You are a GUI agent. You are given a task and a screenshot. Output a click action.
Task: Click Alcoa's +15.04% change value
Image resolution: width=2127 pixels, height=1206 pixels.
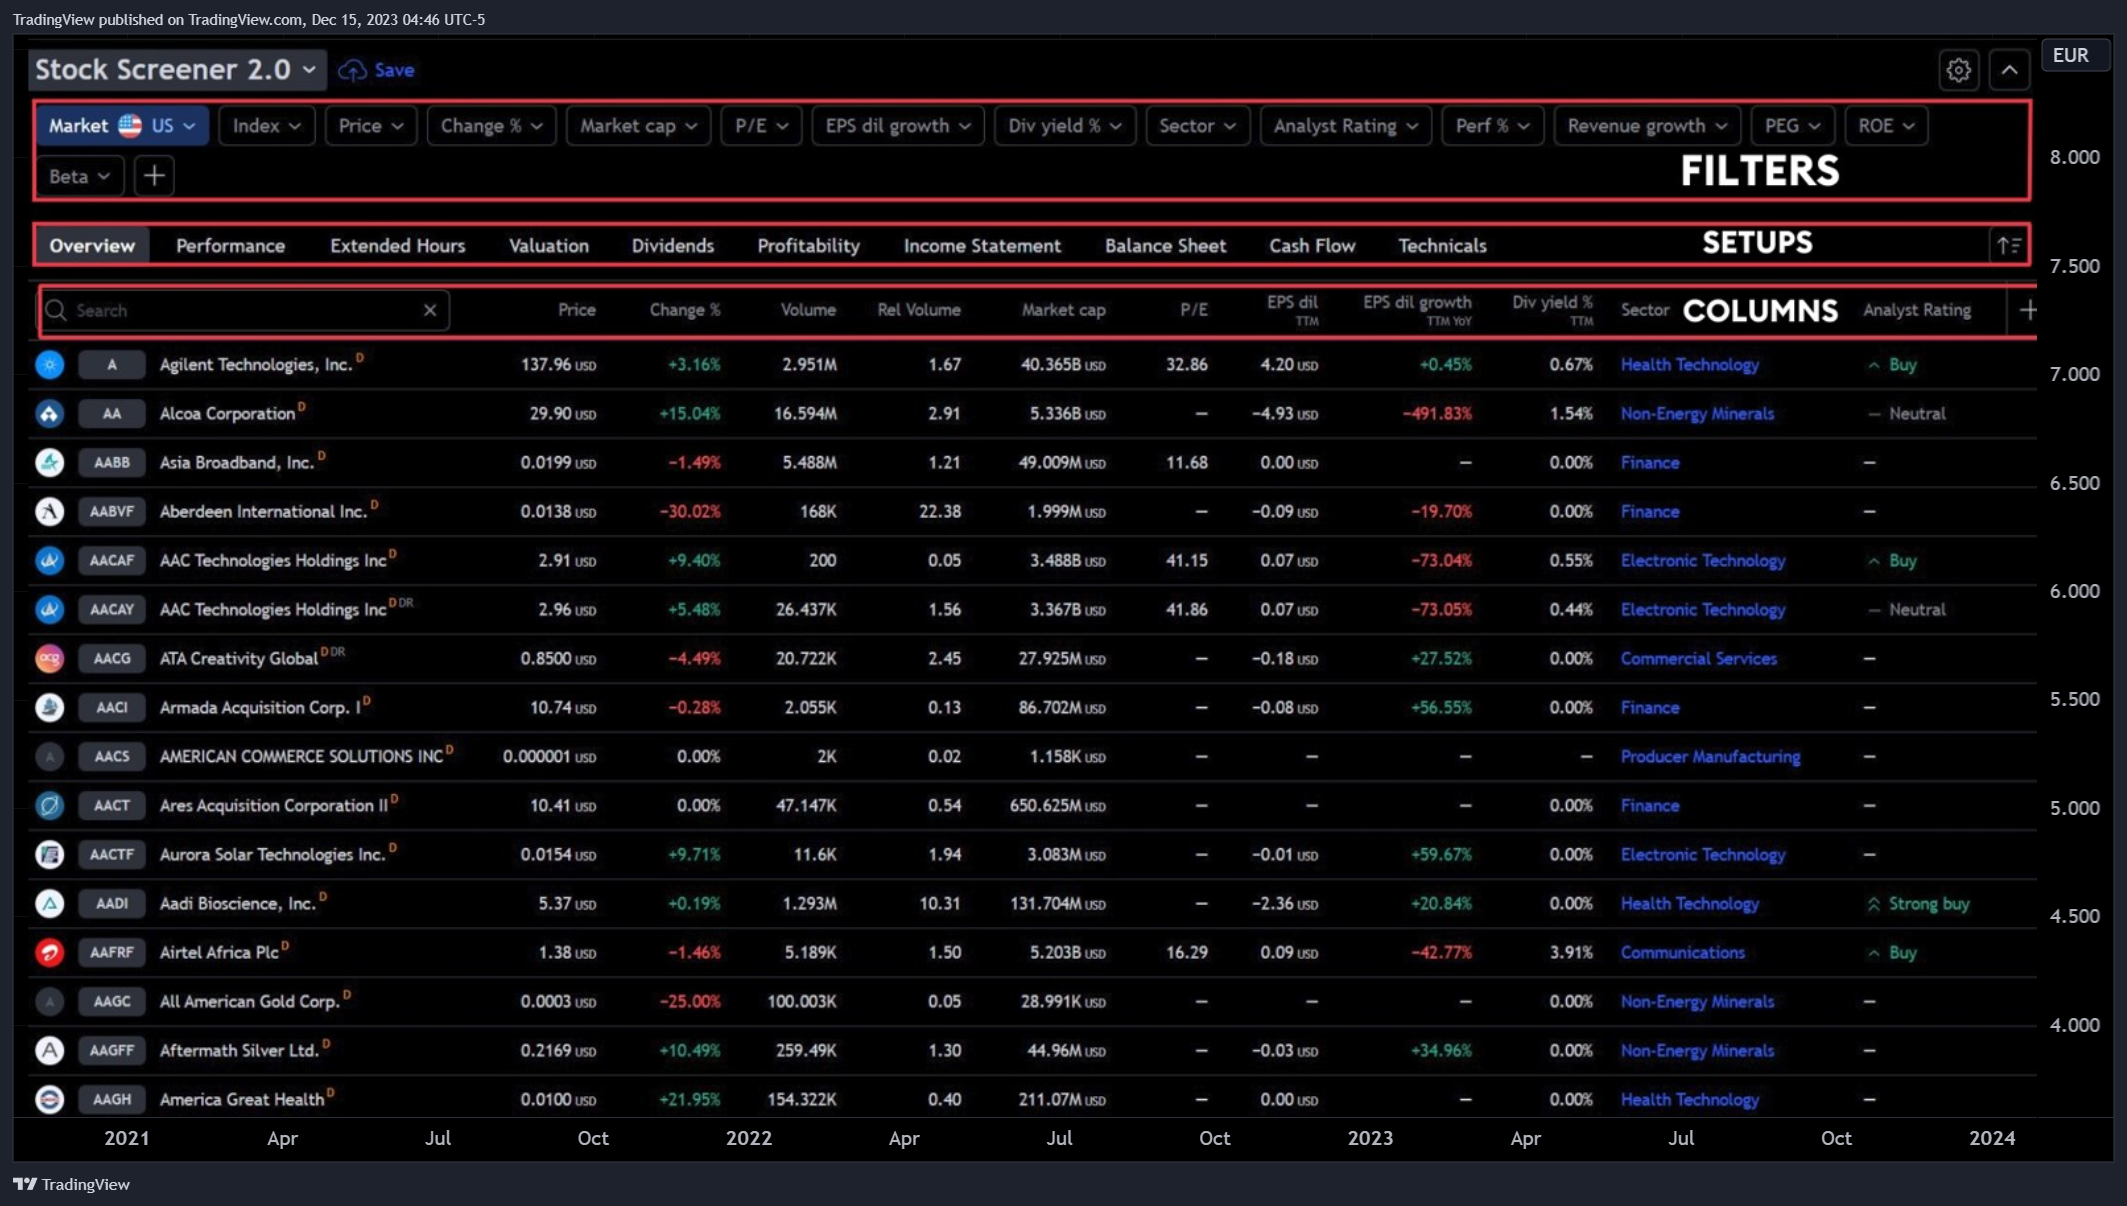689,414
